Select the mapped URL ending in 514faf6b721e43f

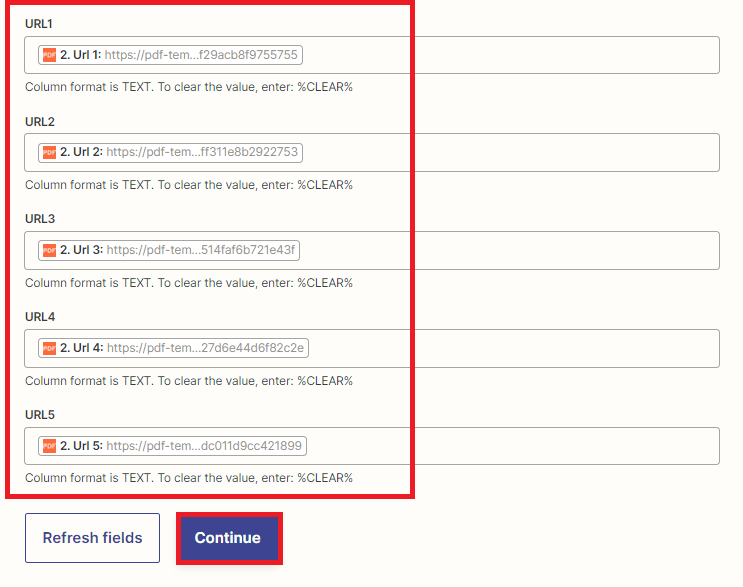(x=201, y=250)
